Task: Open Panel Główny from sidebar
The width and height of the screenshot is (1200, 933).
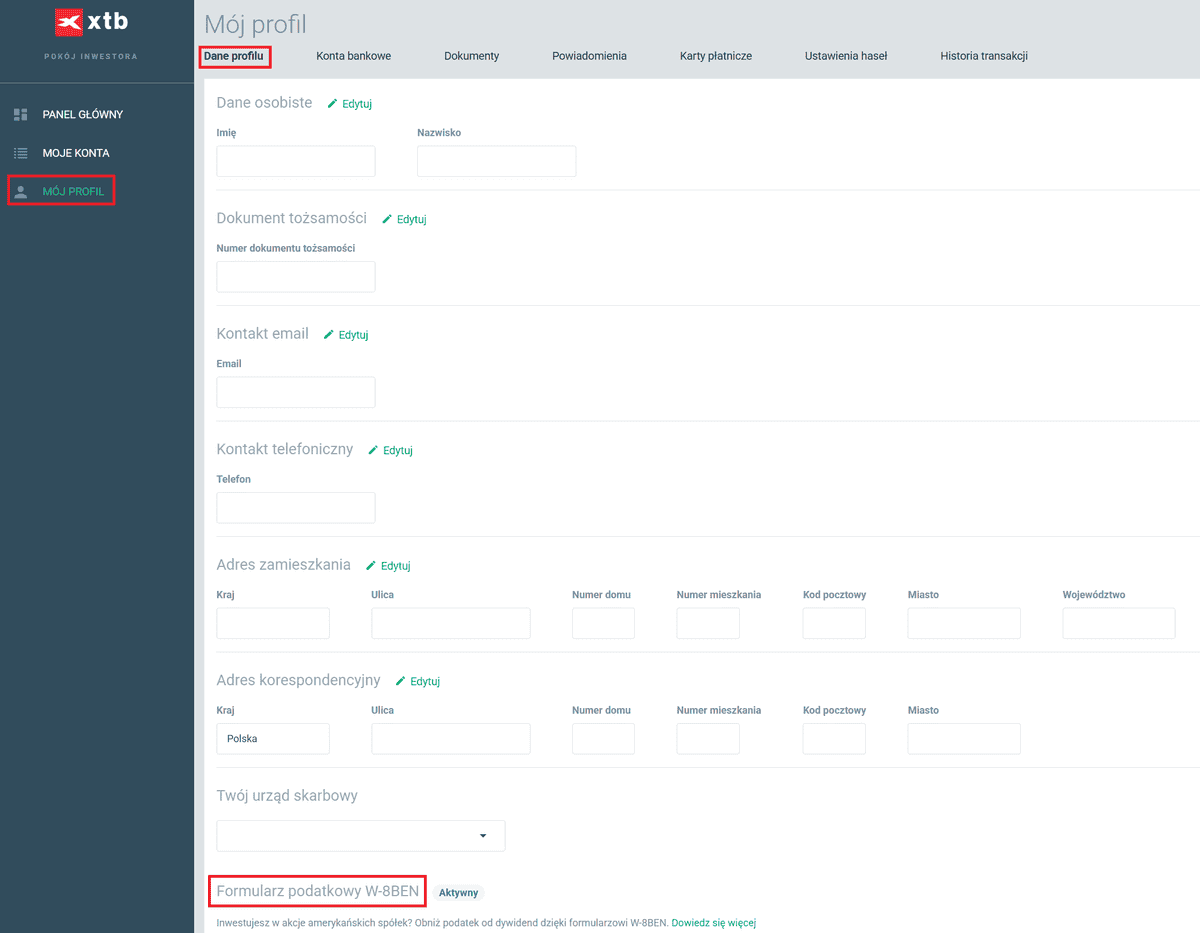Action: click(x=82, y=115)
